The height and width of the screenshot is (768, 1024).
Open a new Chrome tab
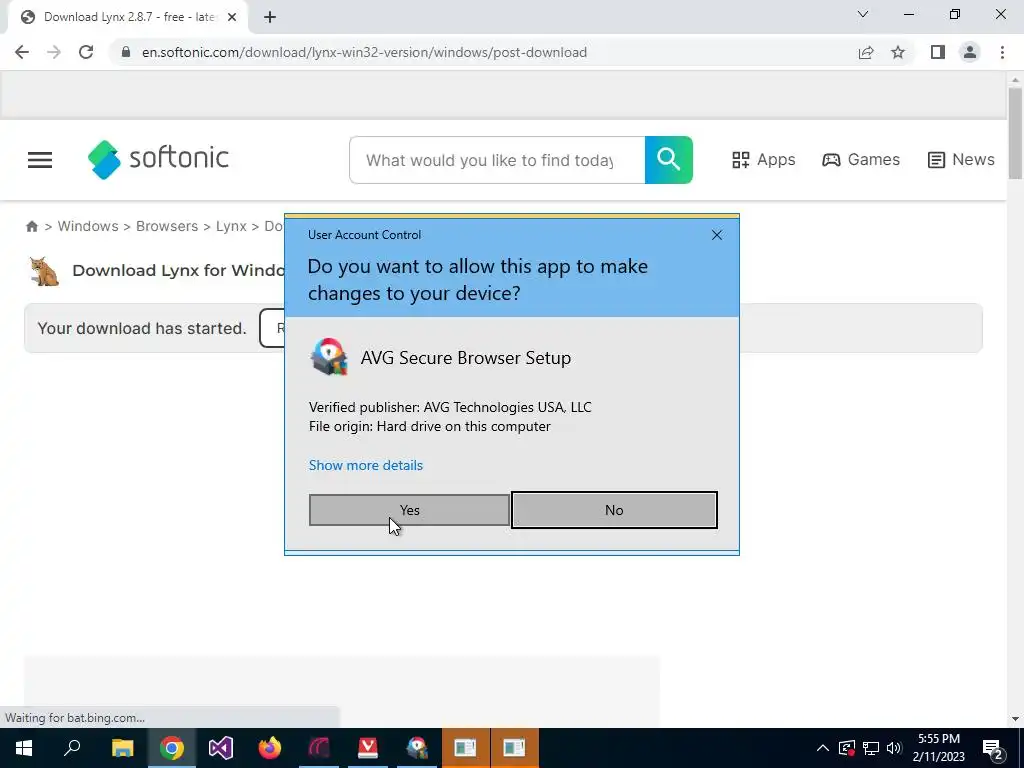[x=270, y=18]
